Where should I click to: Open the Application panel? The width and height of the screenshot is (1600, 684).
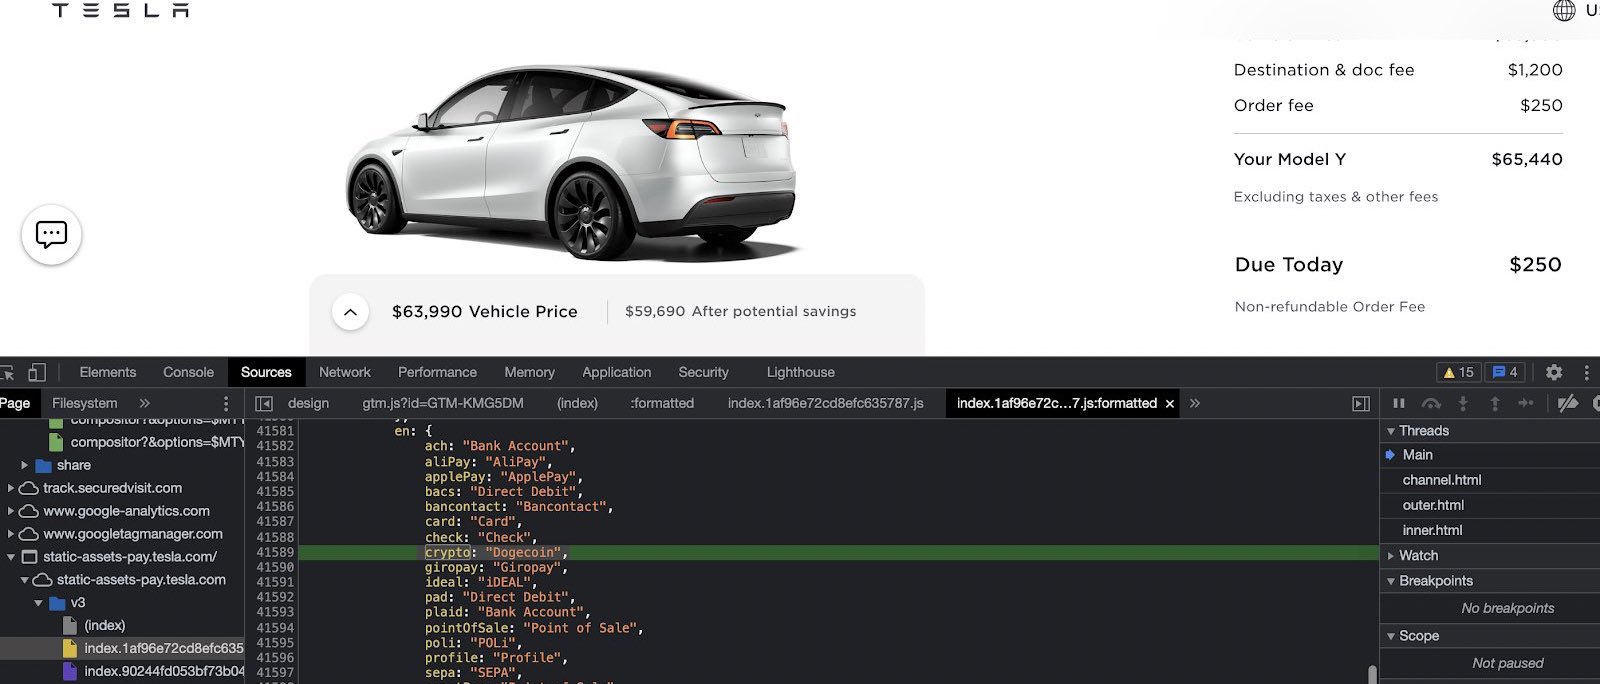click(x=616, y=372)
